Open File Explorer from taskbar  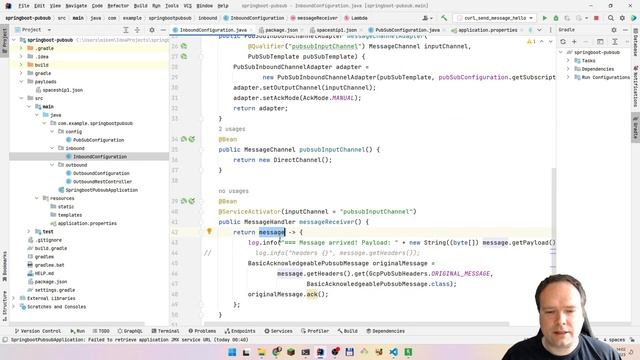point(261,352)
